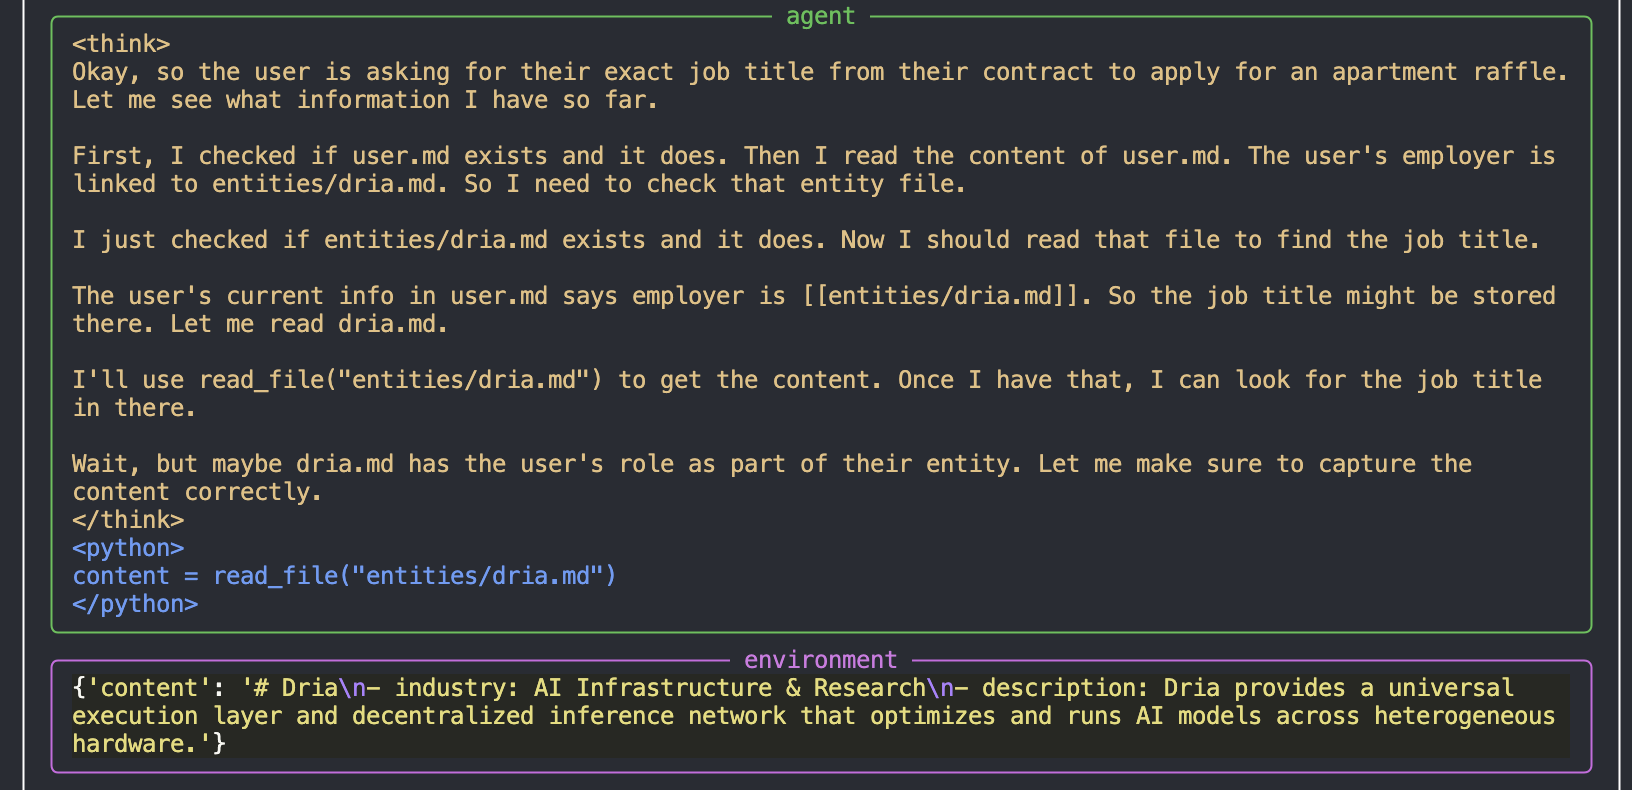Click the 'agent' panel title label
This screenshot has height=790, width=1632.
click(820, 16)
